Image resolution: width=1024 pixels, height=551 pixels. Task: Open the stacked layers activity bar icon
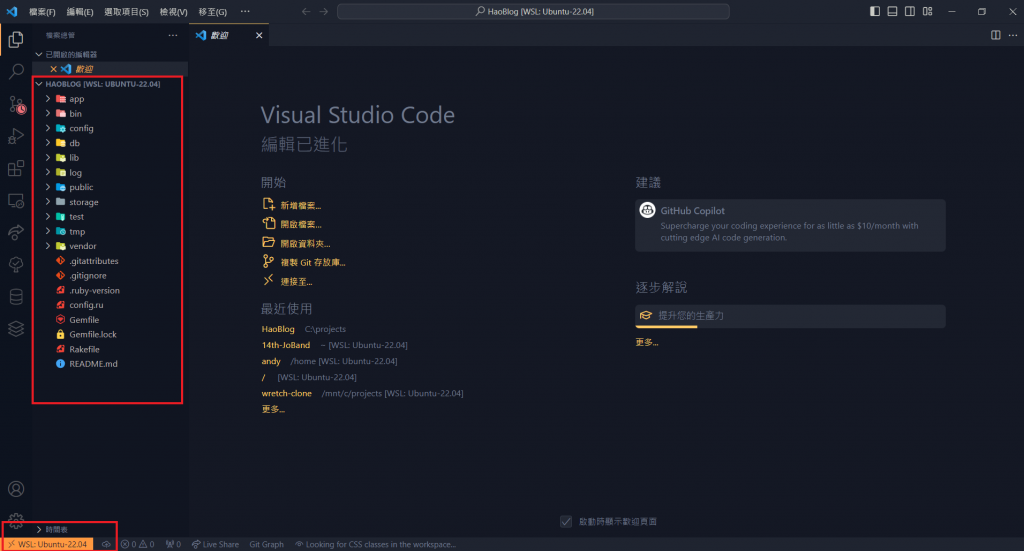coord(16,328)
